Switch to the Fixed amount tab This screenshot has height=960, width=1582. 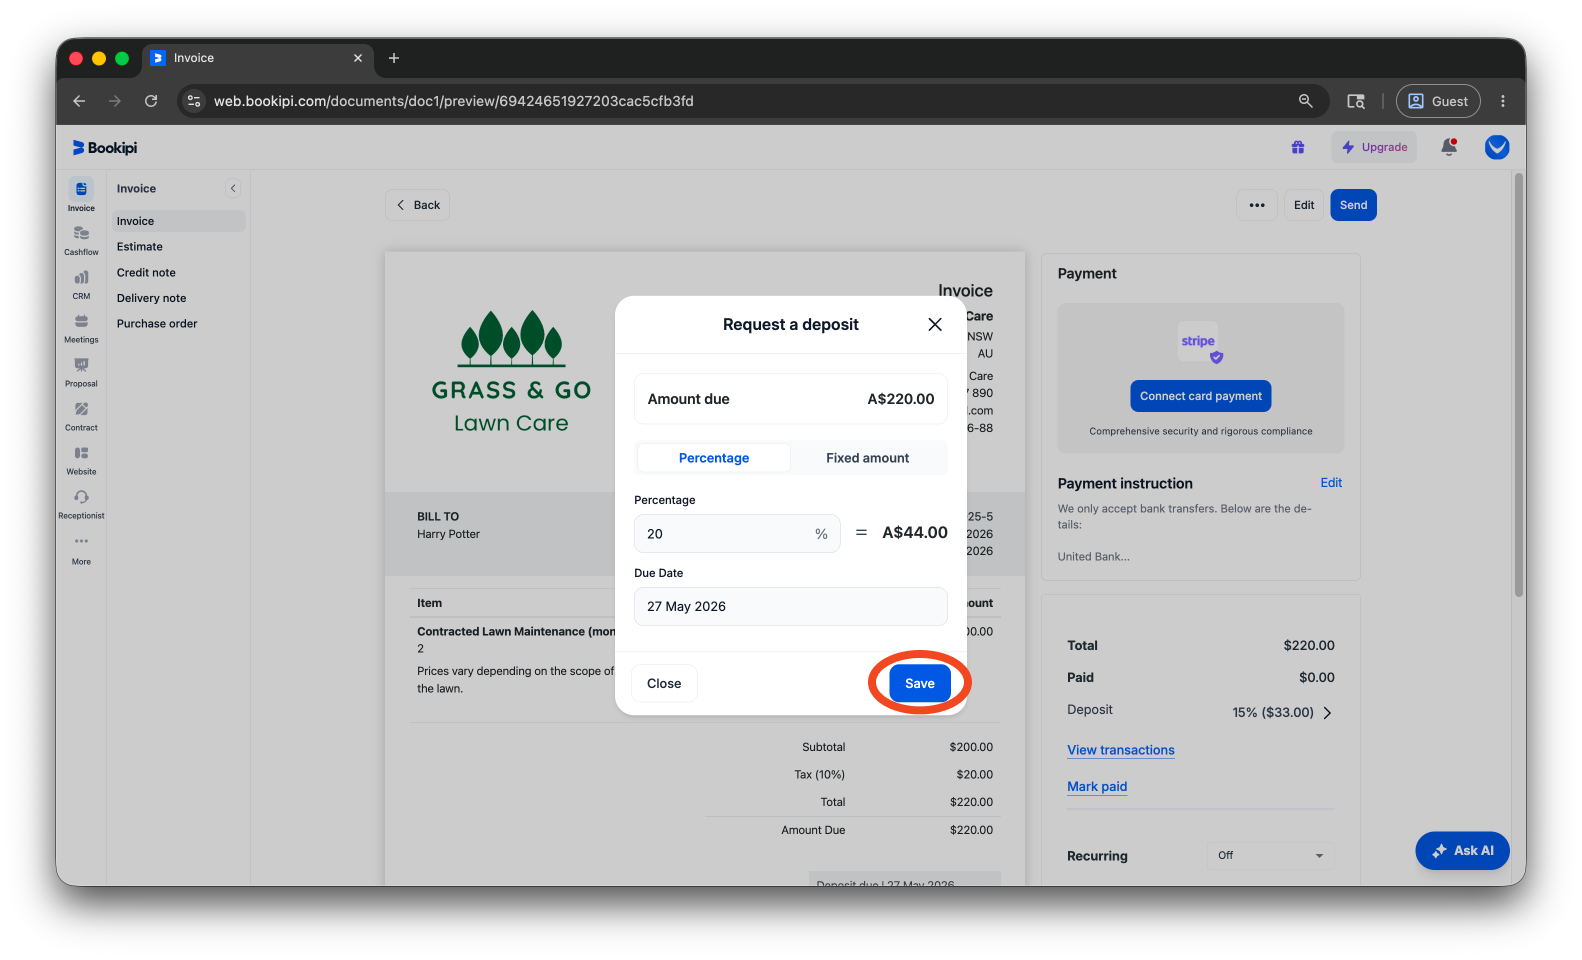(868, 458)
